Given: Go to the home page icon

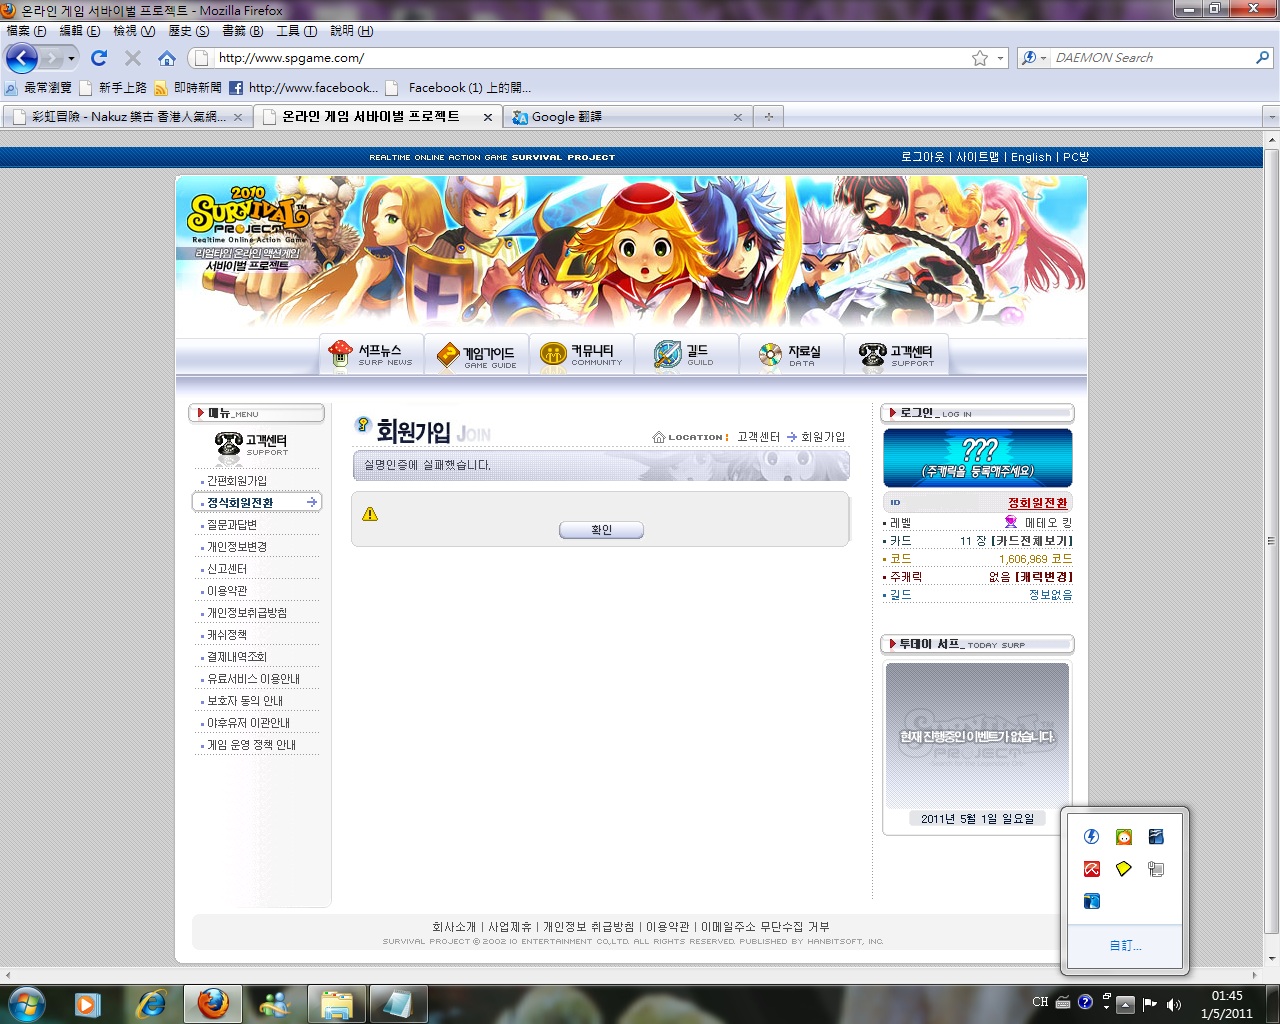Looking at the screenshot, I should (x=167, y=58).
